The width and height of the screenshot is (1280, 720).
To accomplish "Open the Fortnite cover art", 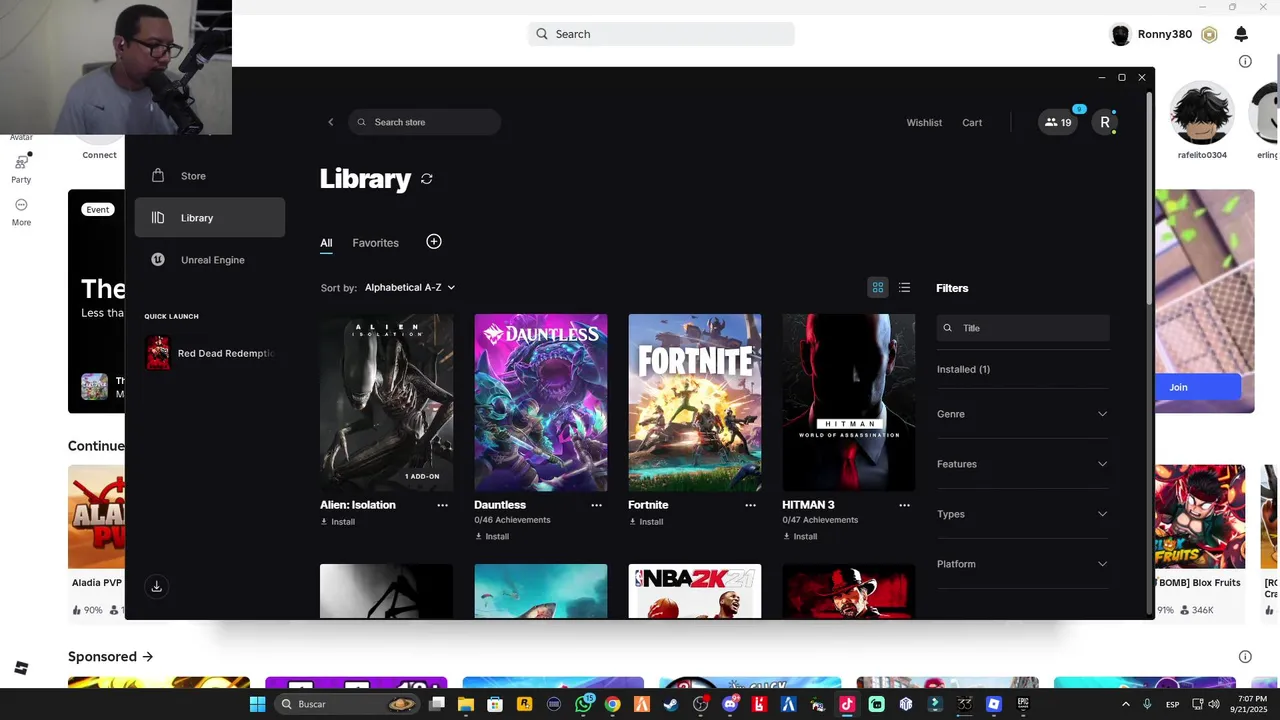I will (695, 403).
